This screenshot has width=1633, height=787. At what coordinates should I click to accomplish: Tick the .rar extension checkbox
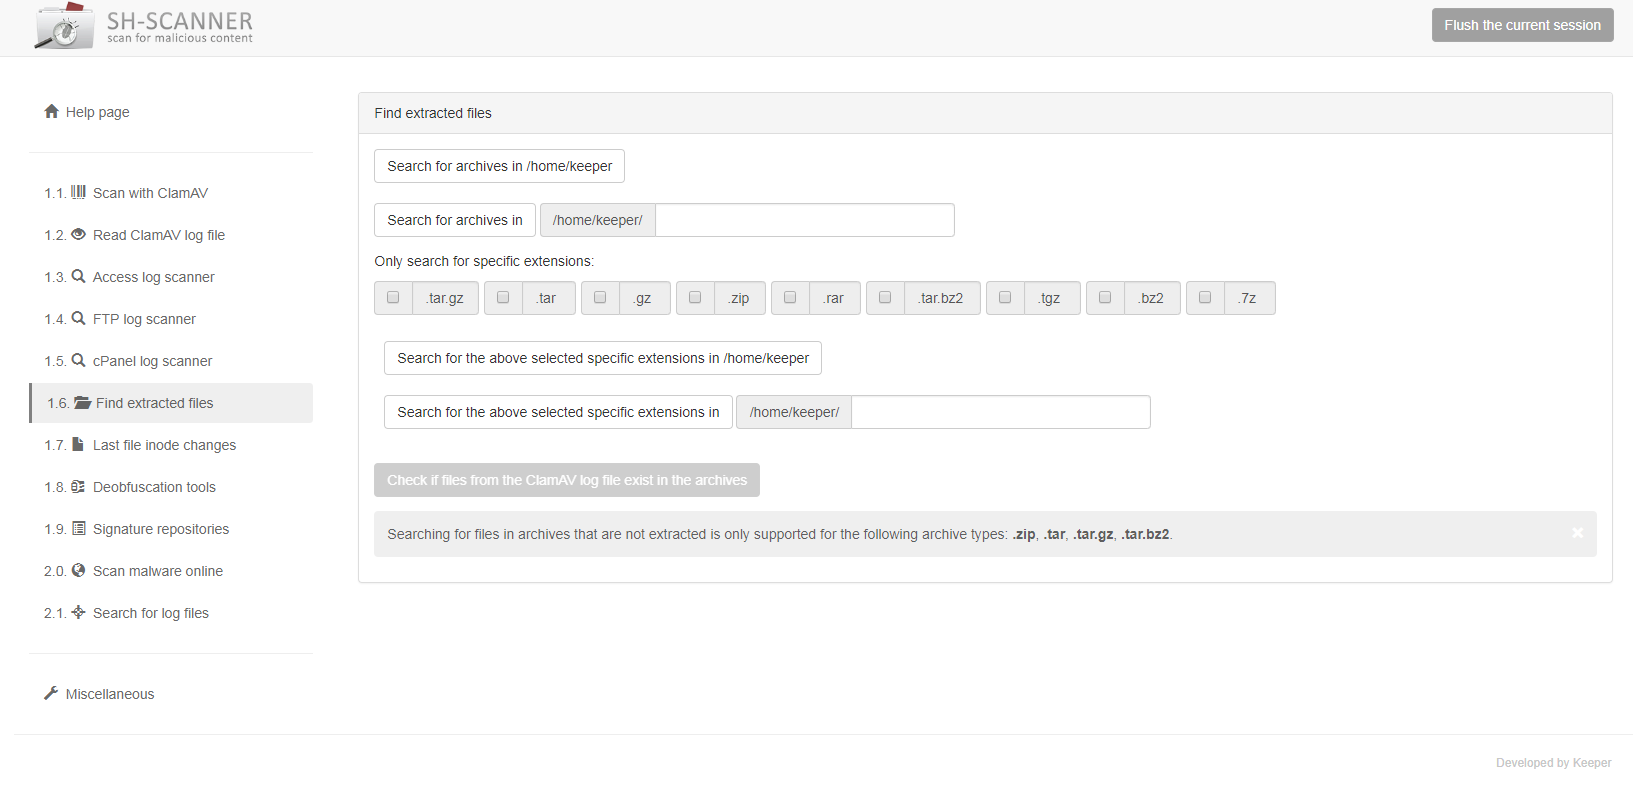(790, 297)
